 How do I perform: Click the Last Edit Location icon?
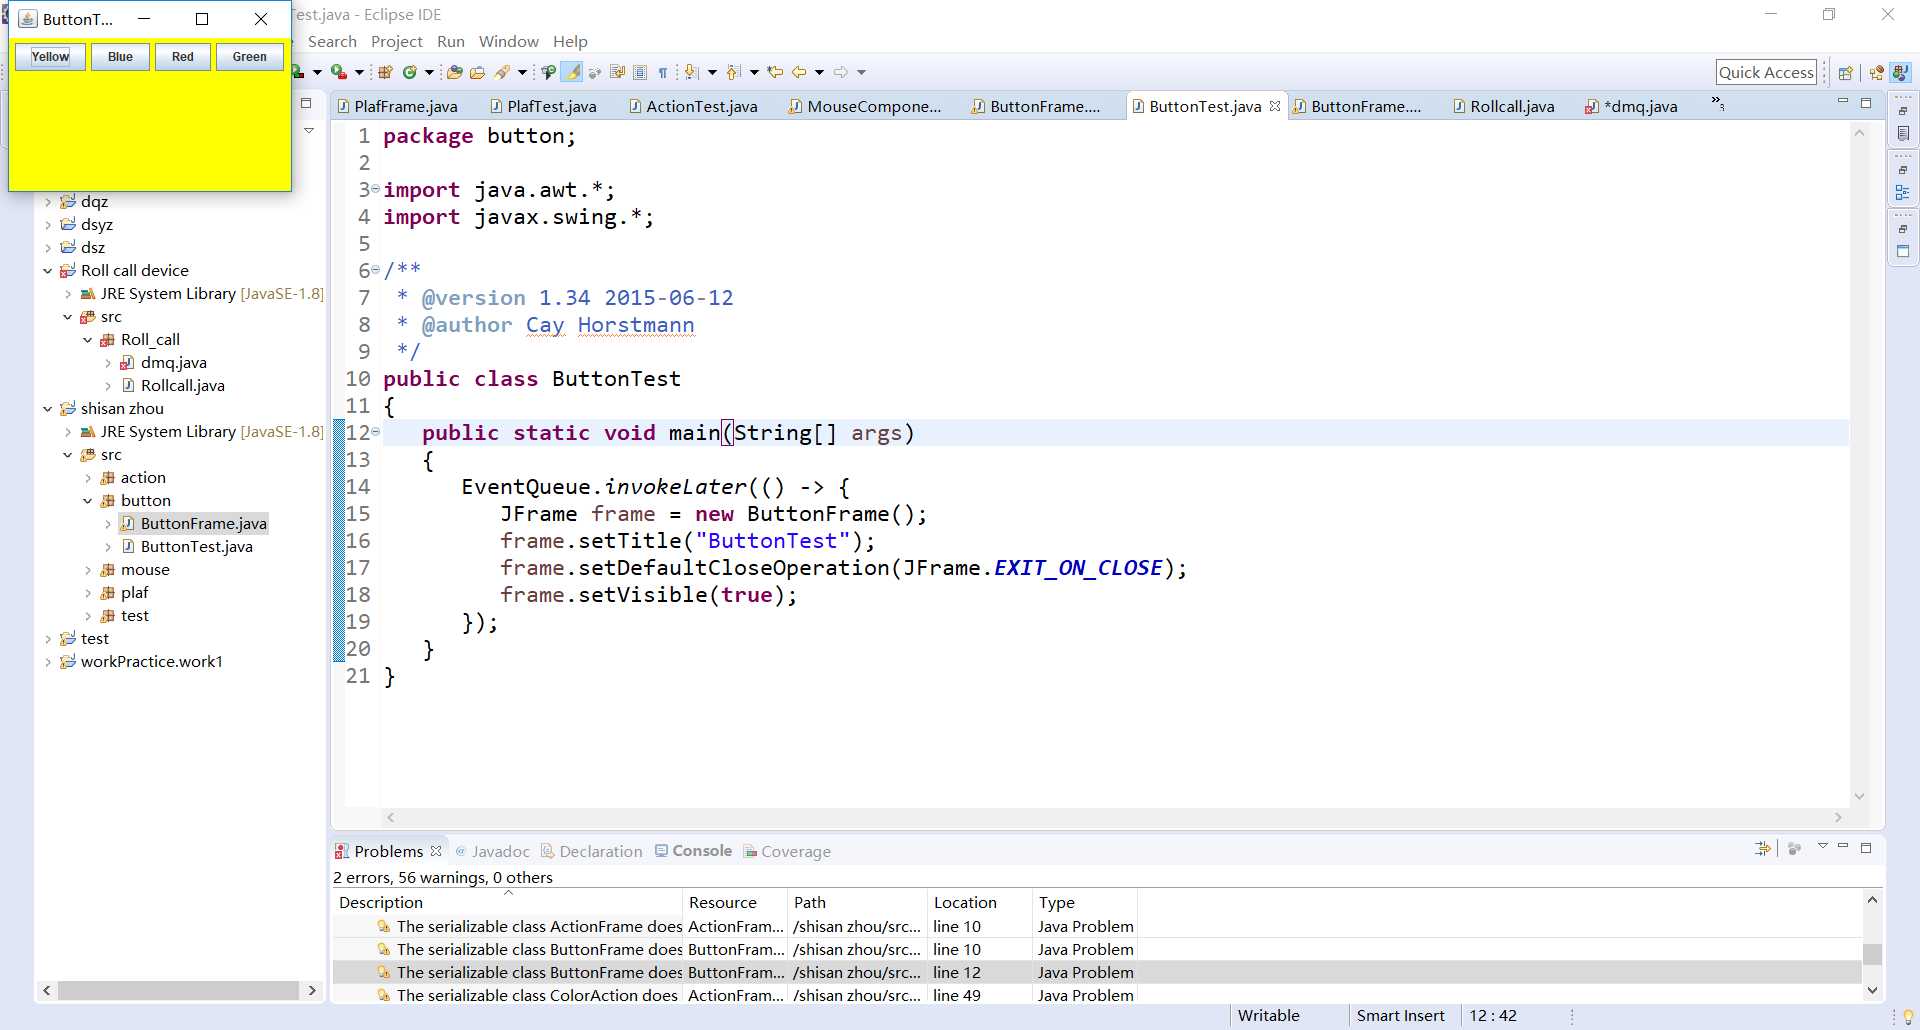coord(775,72)
